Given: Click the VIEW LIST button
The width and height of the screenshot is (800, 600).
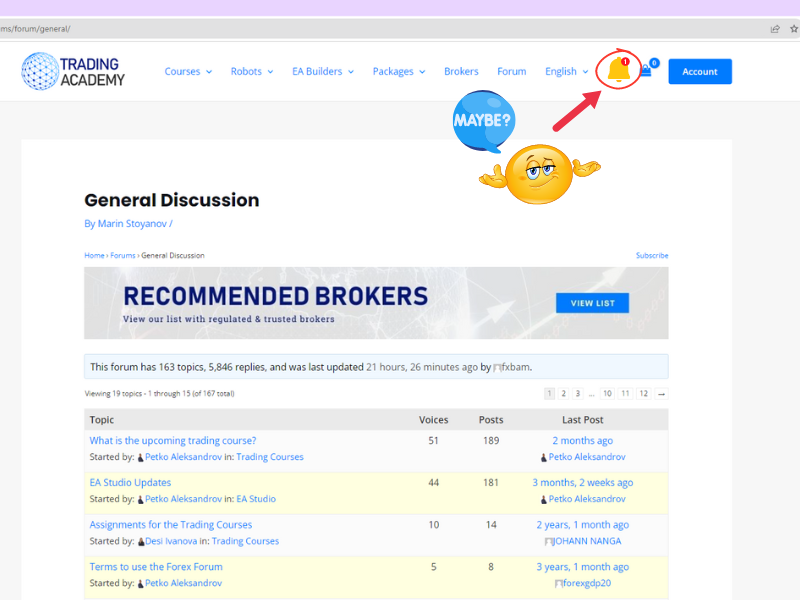Looking at the screenshot, I should coord(592,303).
